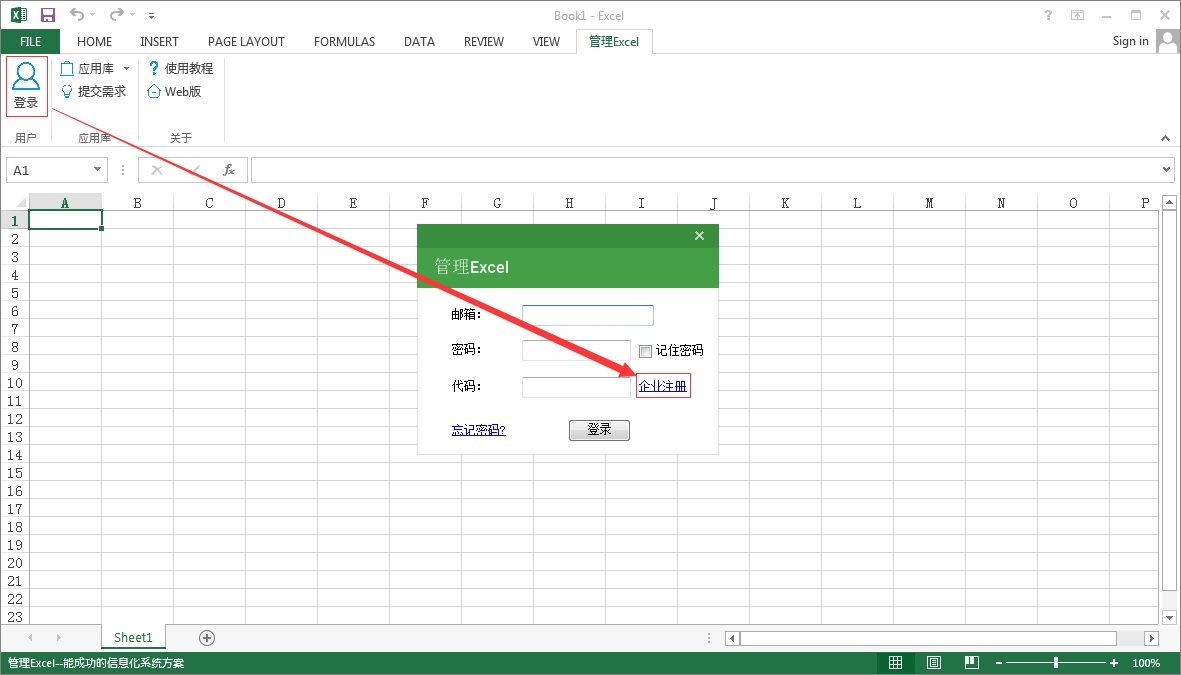Open the Web版 home icon
The height and width of the screenshot is (675, 1181).
point(174,91)
